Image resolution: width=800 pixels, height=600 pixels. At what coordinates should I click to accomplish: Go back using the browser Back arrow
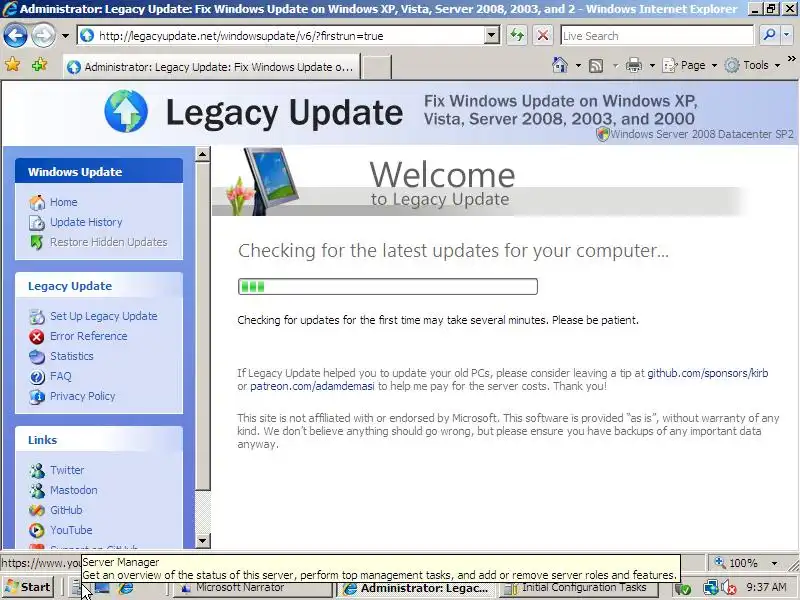(x=15, y=36)
